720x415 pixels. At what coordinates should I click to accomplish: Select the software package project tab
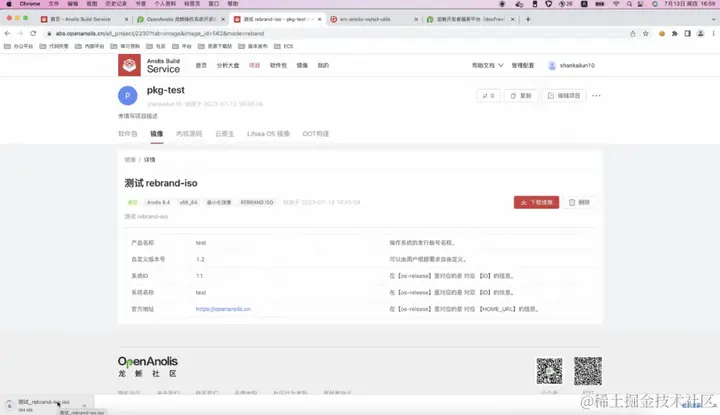(128, 134)
